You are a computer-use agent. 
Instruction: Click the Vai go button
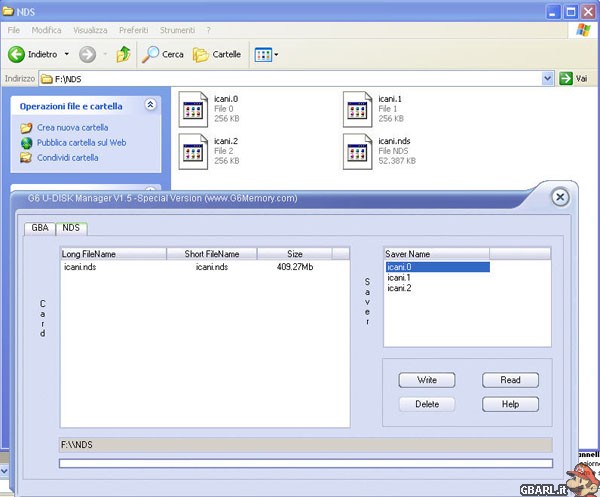click(573, 78)
